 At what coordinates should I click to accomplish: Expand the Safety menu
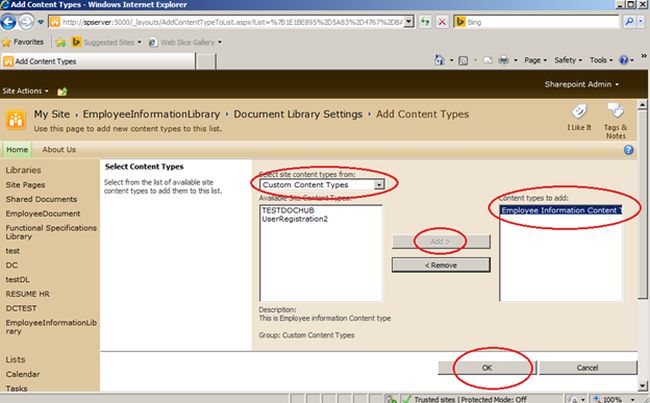pos(568,60)
